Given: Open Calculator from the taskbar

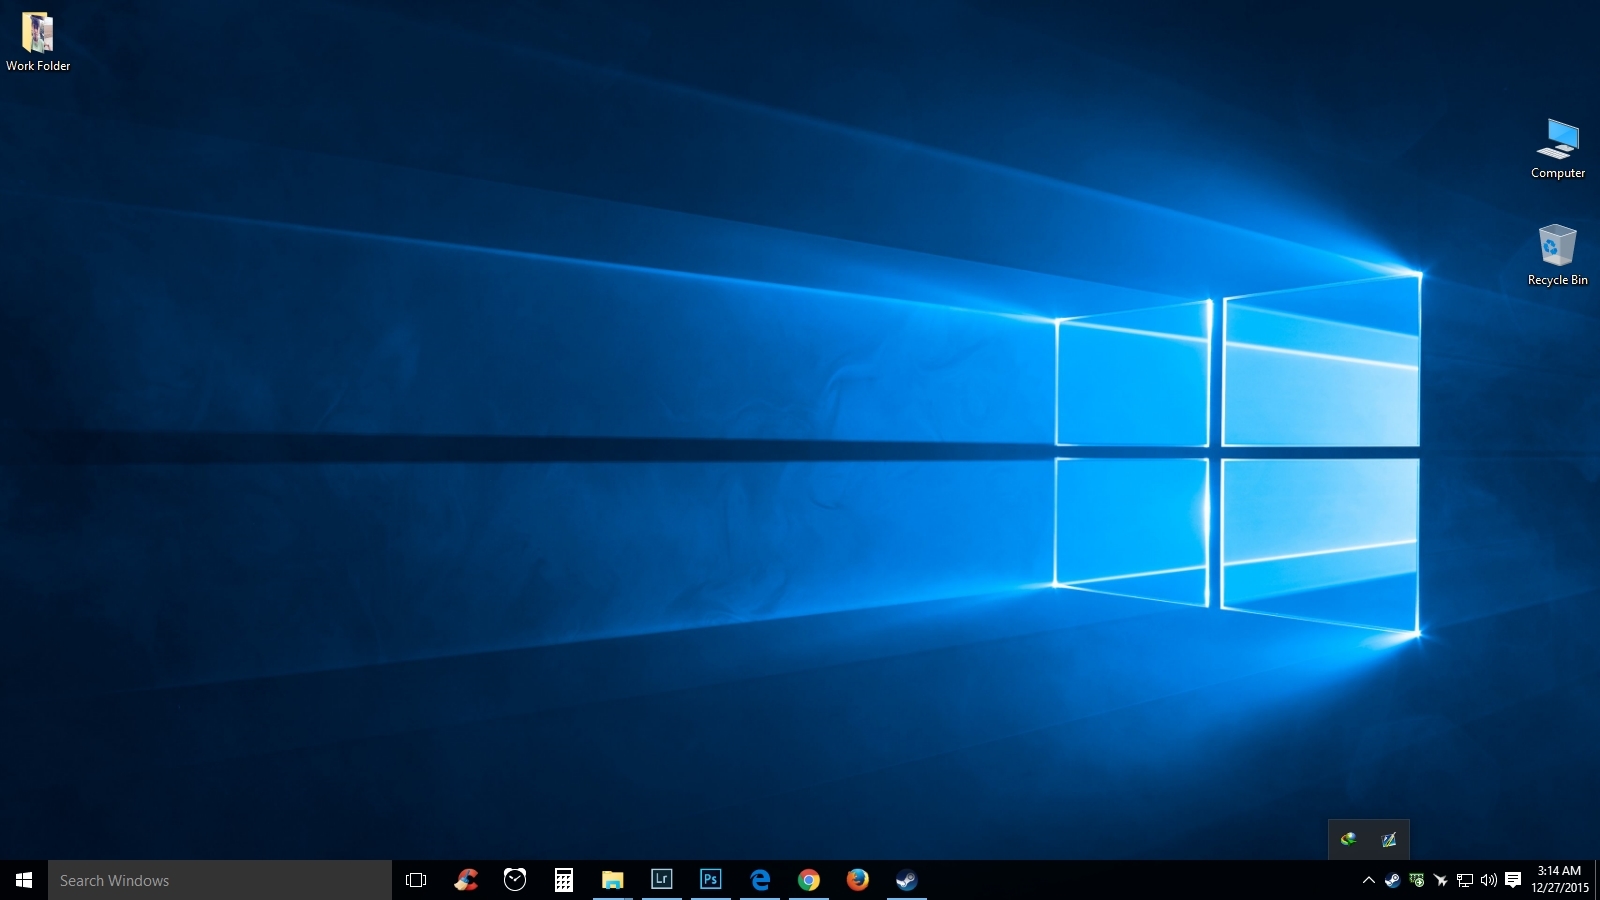Looking at the screenshot, I should [x=564, y=880].
